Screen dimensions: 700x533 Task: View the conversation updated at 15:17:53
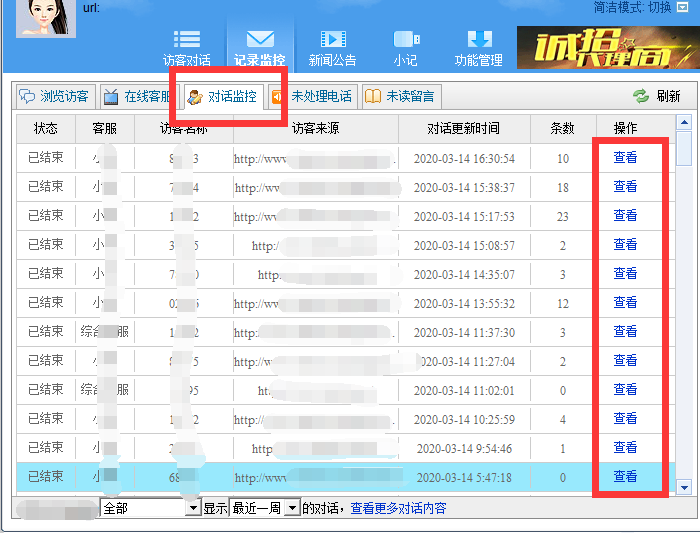click(x=625, y=216)
